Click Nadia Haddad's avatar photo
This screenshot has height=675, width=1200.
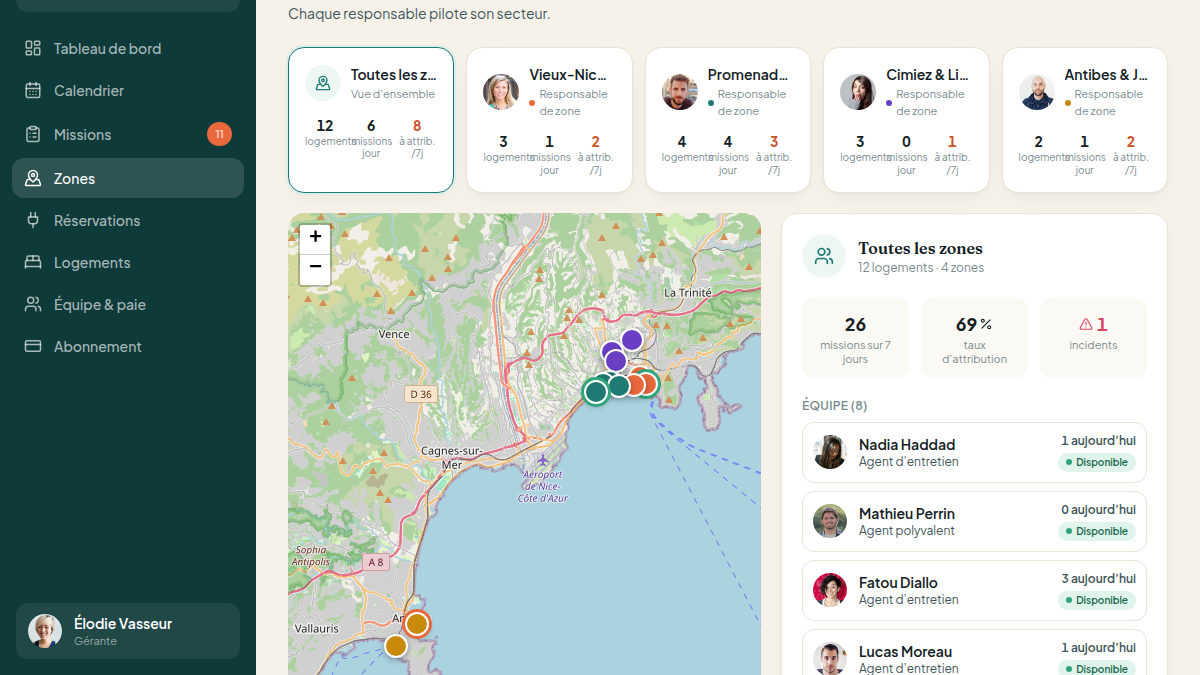[830, 452]
